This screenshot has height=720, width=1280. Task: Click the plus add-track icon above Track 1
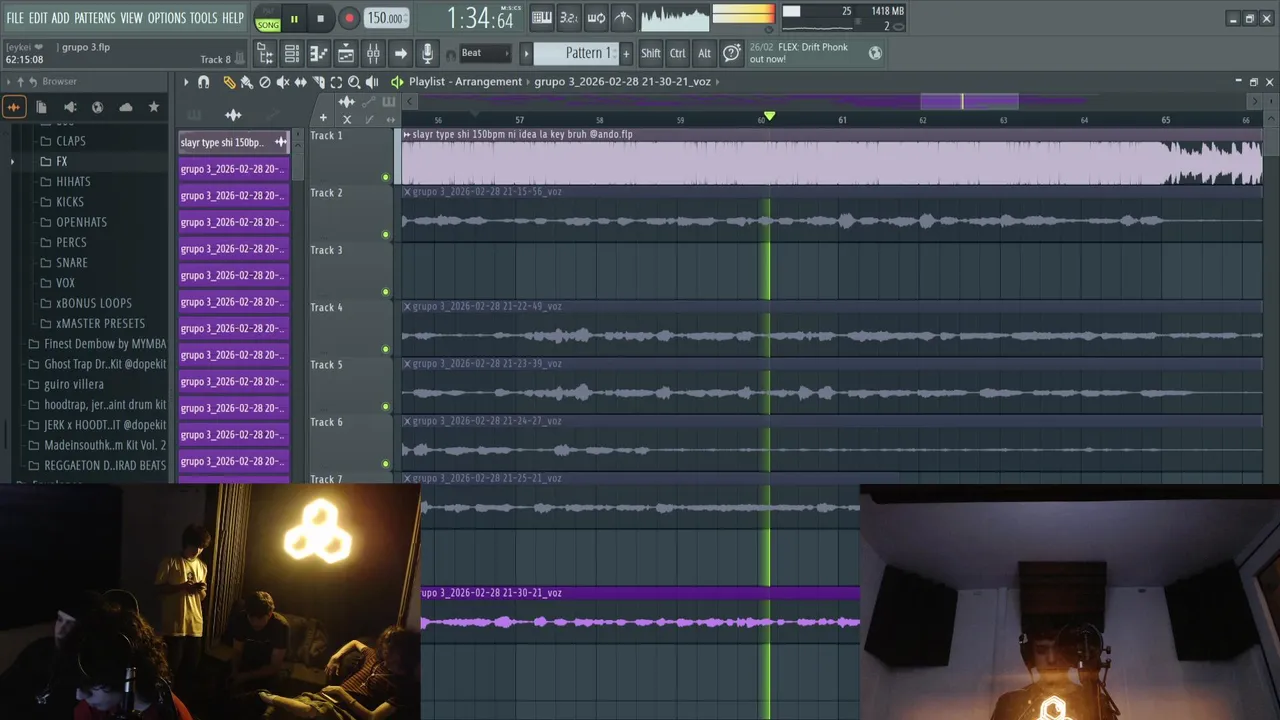pos(323,119)
